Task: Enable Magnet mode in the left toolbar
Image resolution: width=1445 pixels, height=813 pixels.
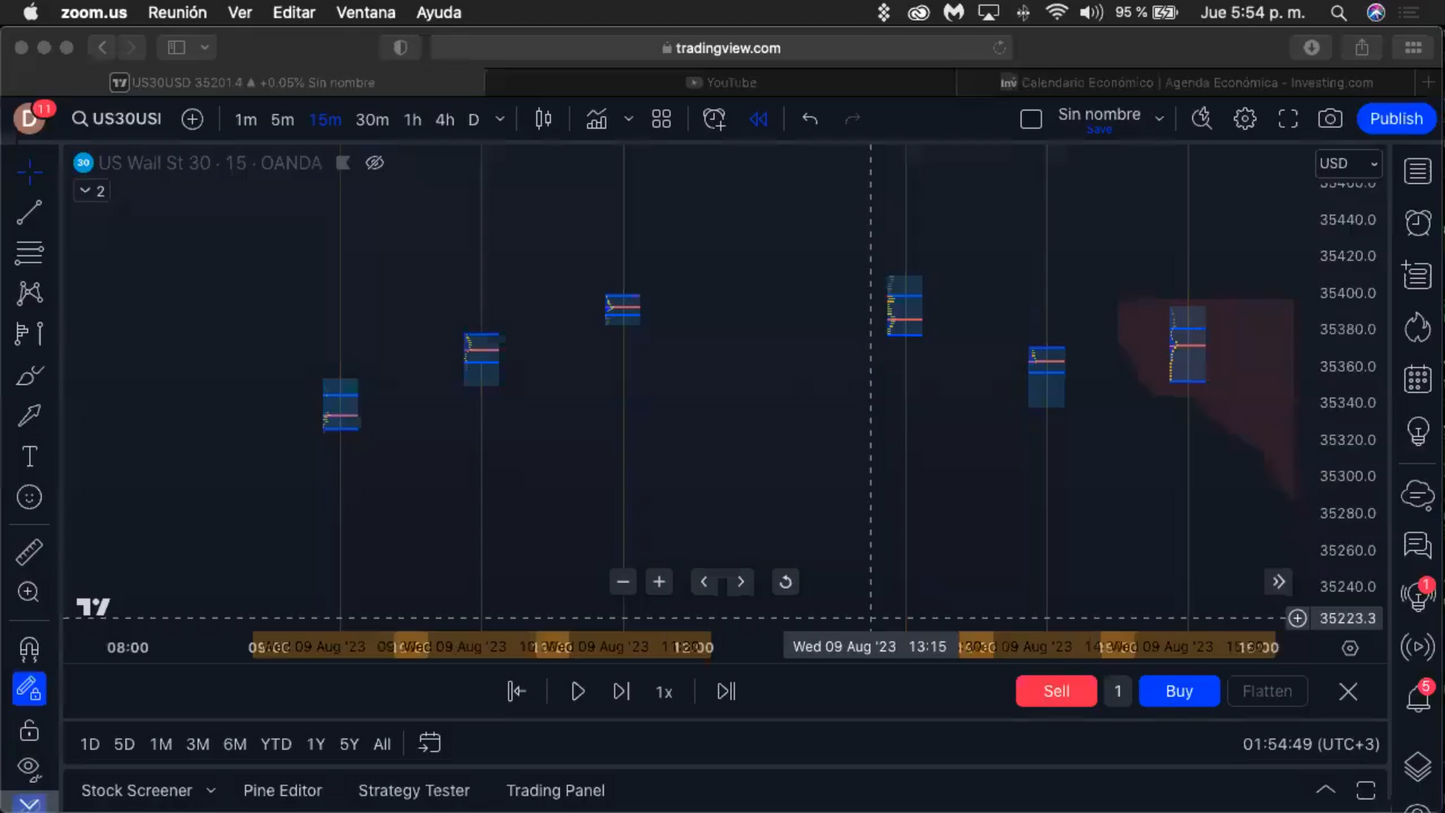Action: (x=29, y=648)
